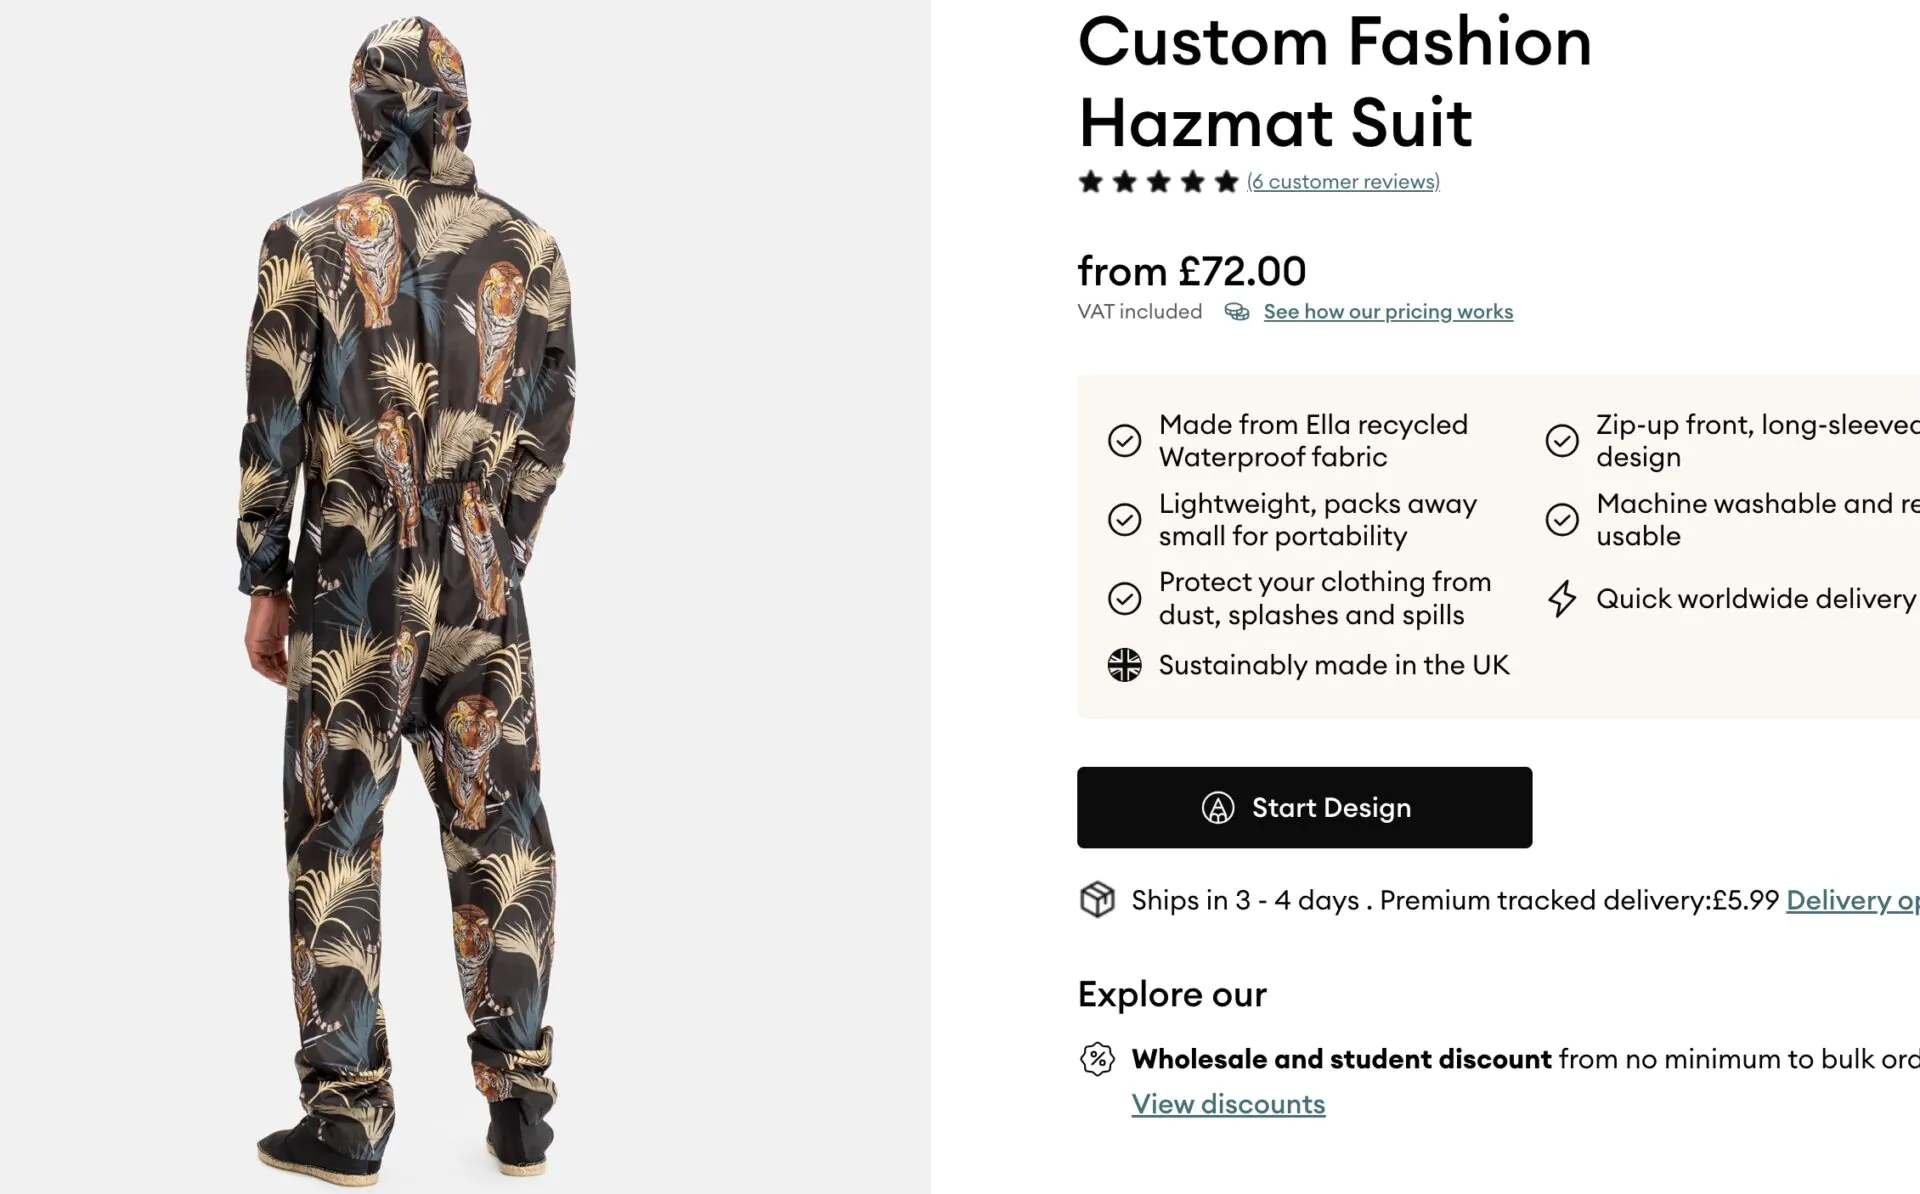Click the percent discount badge icon
This screenshot has height=1194, width=1920.
coord(1097,1058)
